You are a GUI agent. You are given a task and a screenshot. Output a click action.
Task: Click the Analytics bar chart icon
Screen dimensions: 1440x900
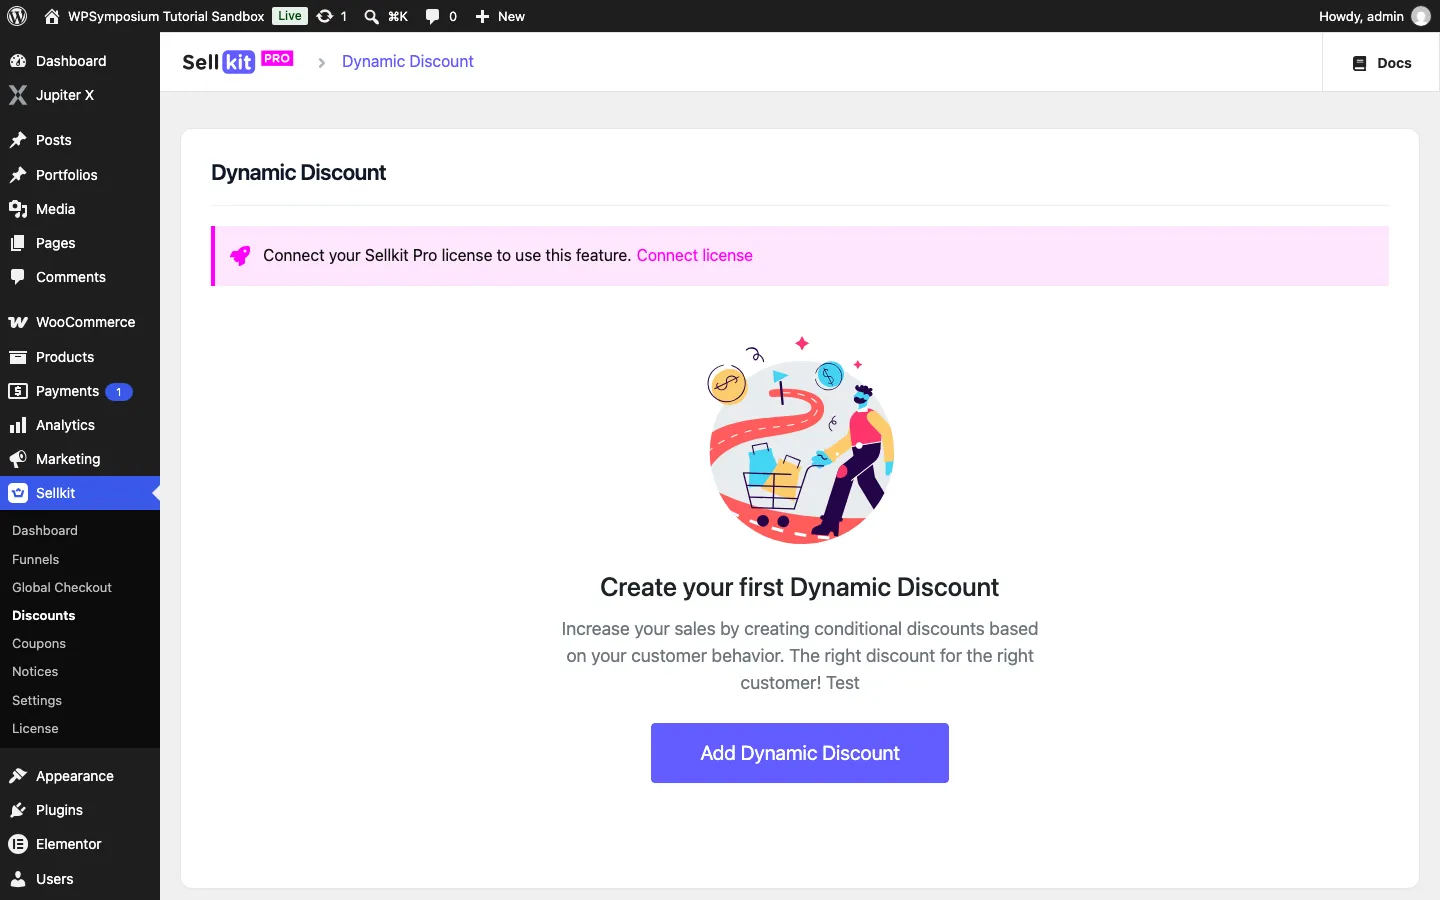[x=18, y=425]
